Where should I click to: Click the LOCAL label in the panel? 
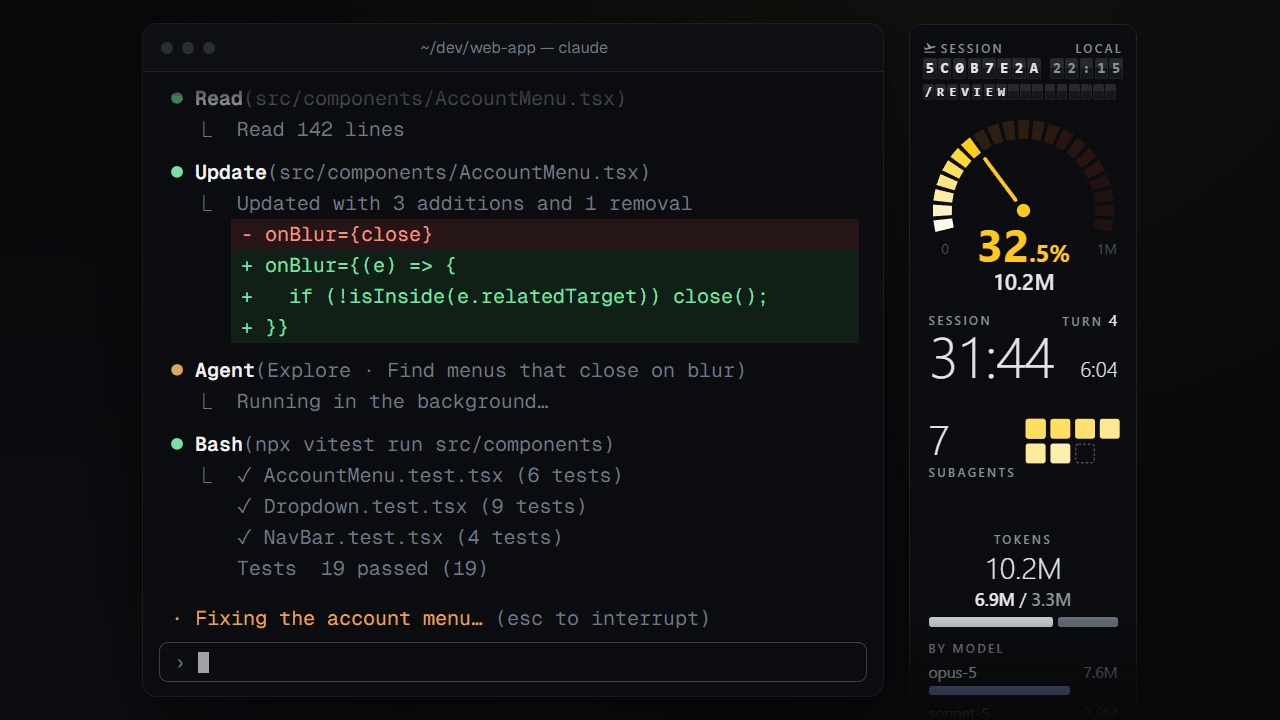pyautogui.click(x=1098, y=48)
